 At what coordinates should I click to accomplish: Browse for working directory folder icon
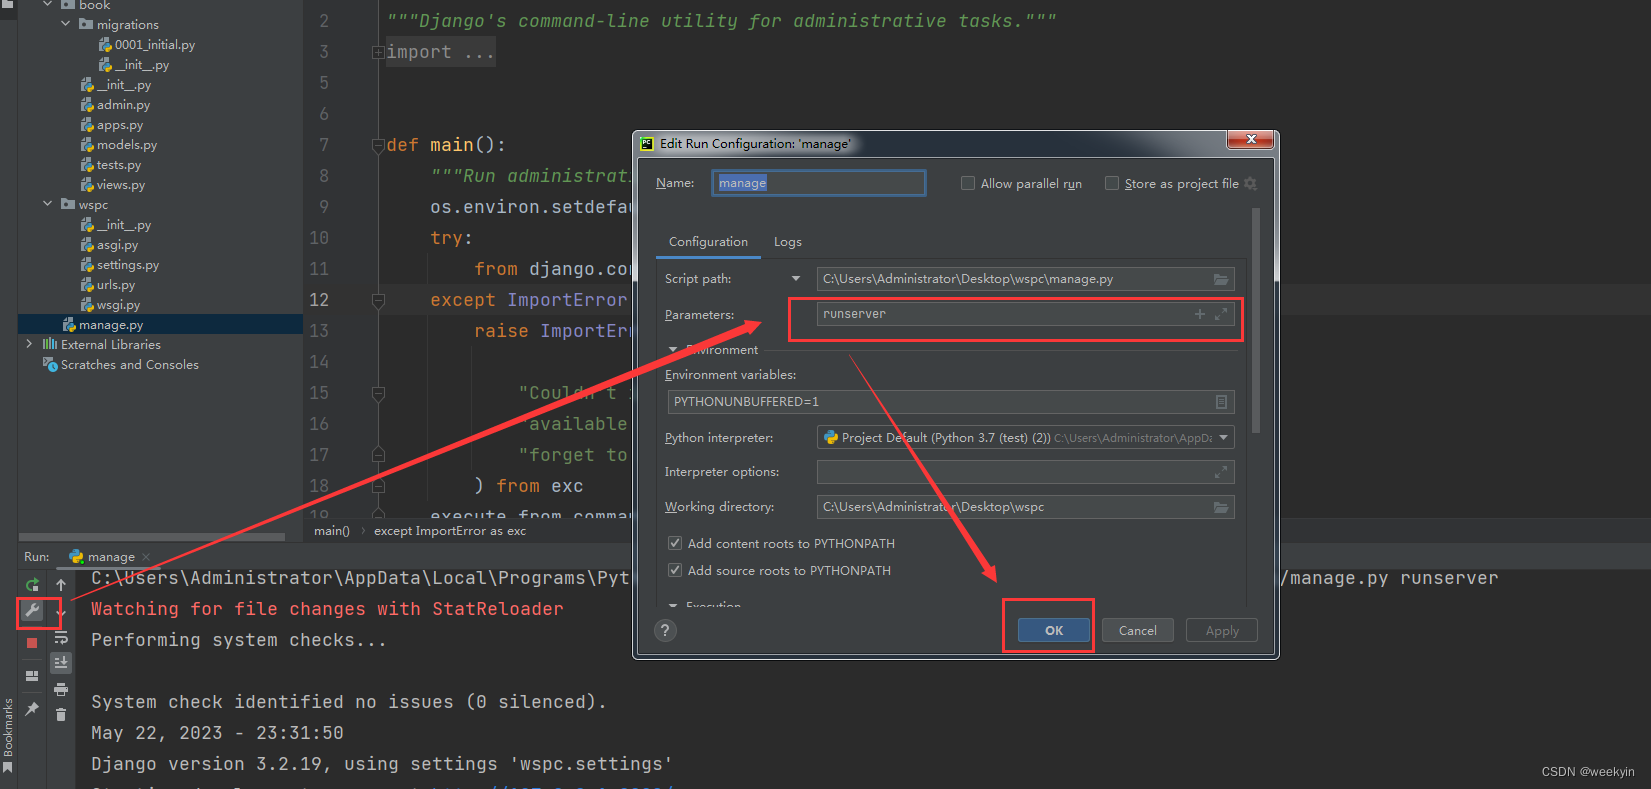[1221, 507]
